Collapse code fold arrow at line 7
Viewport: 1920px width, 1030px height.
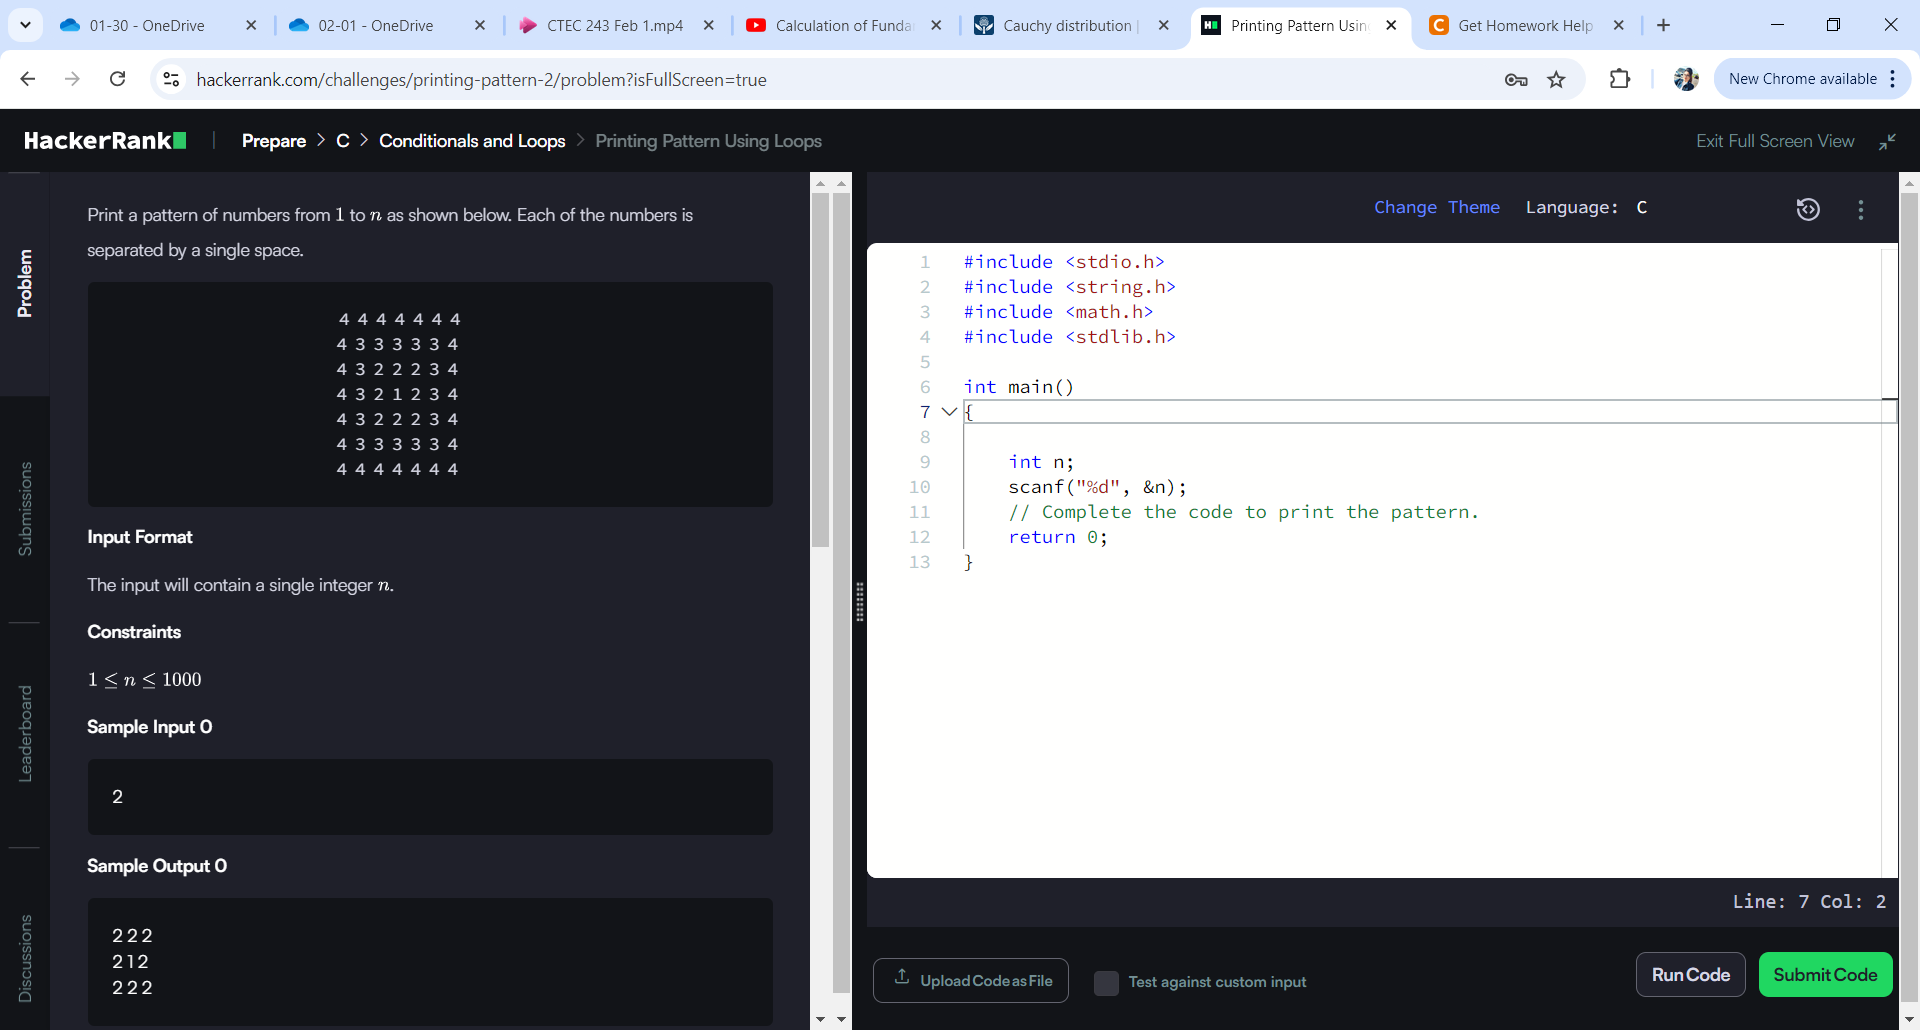950,412
